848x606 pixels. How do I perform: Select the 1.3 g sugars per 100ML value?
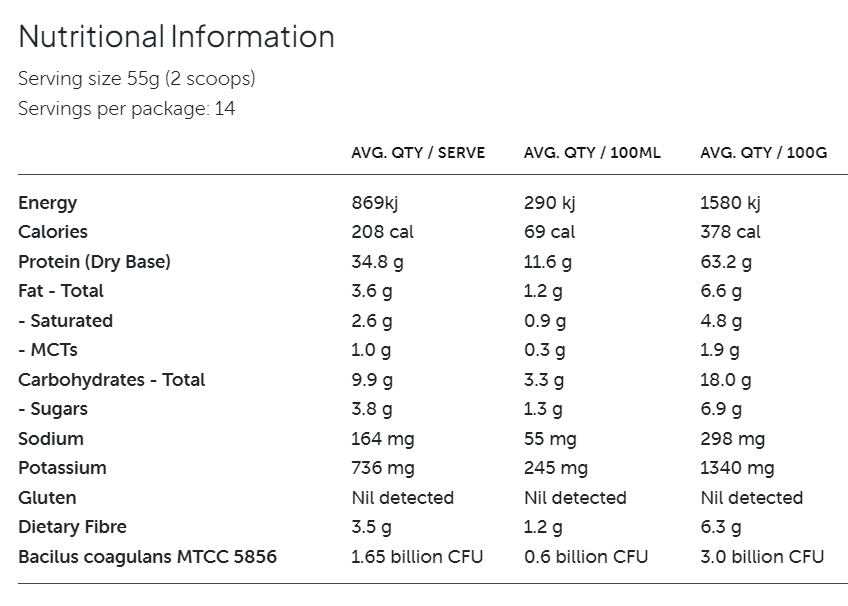[543, 409]
